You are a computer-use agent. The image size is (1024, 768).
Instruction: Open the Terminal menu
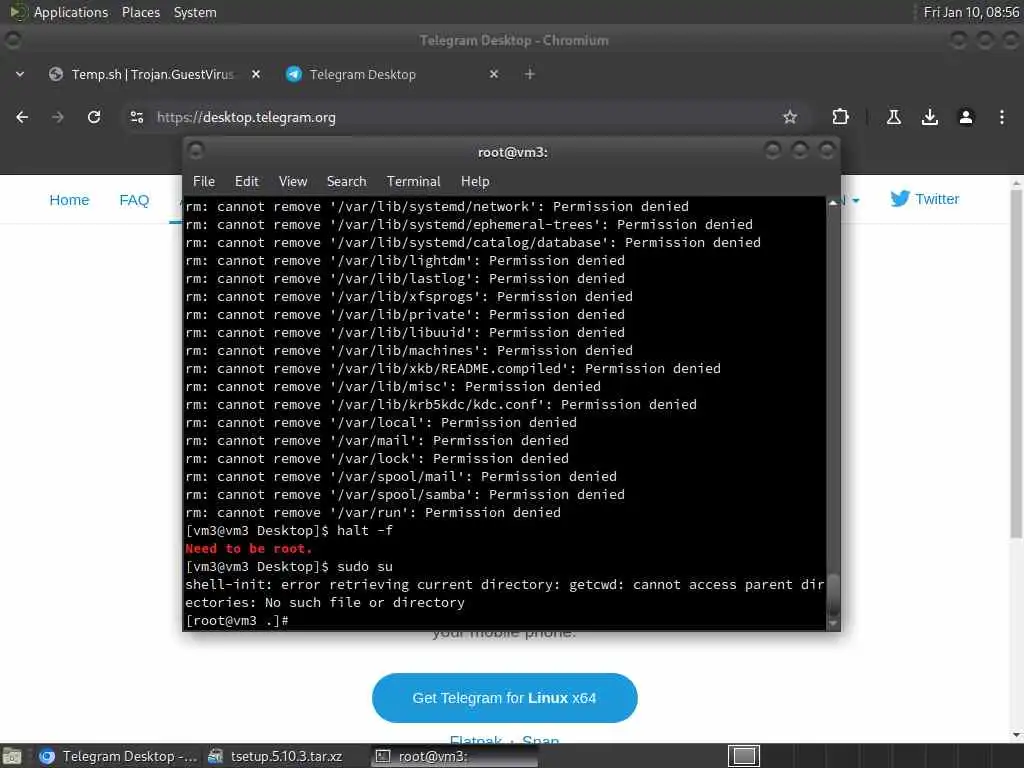tap(413, 182)
